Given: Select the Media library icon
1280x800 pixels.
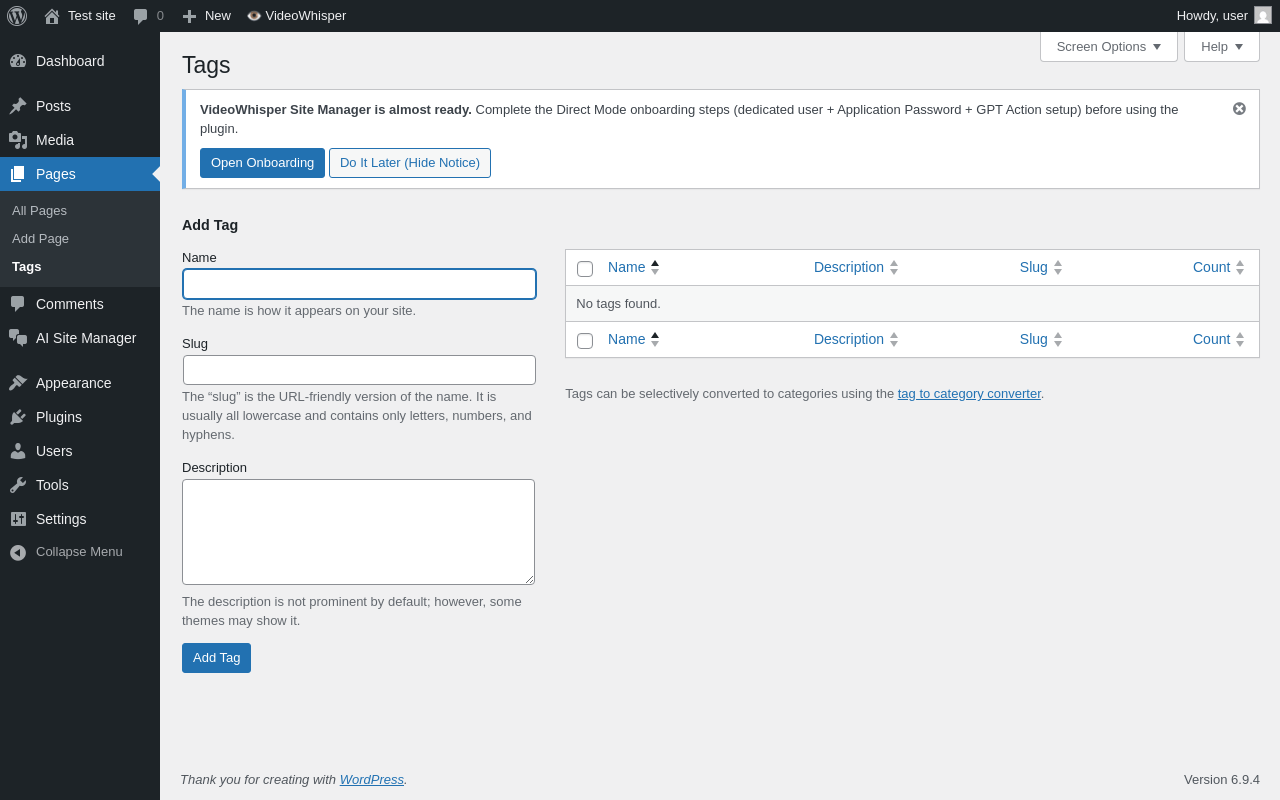Looking at the screenshot, I should pyautogui.click(x=18, y=140).
